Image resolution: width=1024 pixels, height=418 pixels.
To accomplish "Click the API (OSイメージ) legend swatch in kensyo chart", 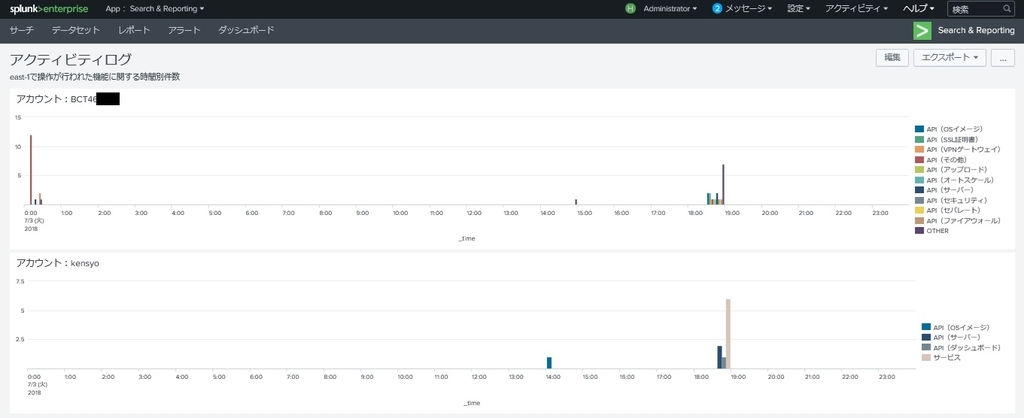I will (x=926, y=327).
